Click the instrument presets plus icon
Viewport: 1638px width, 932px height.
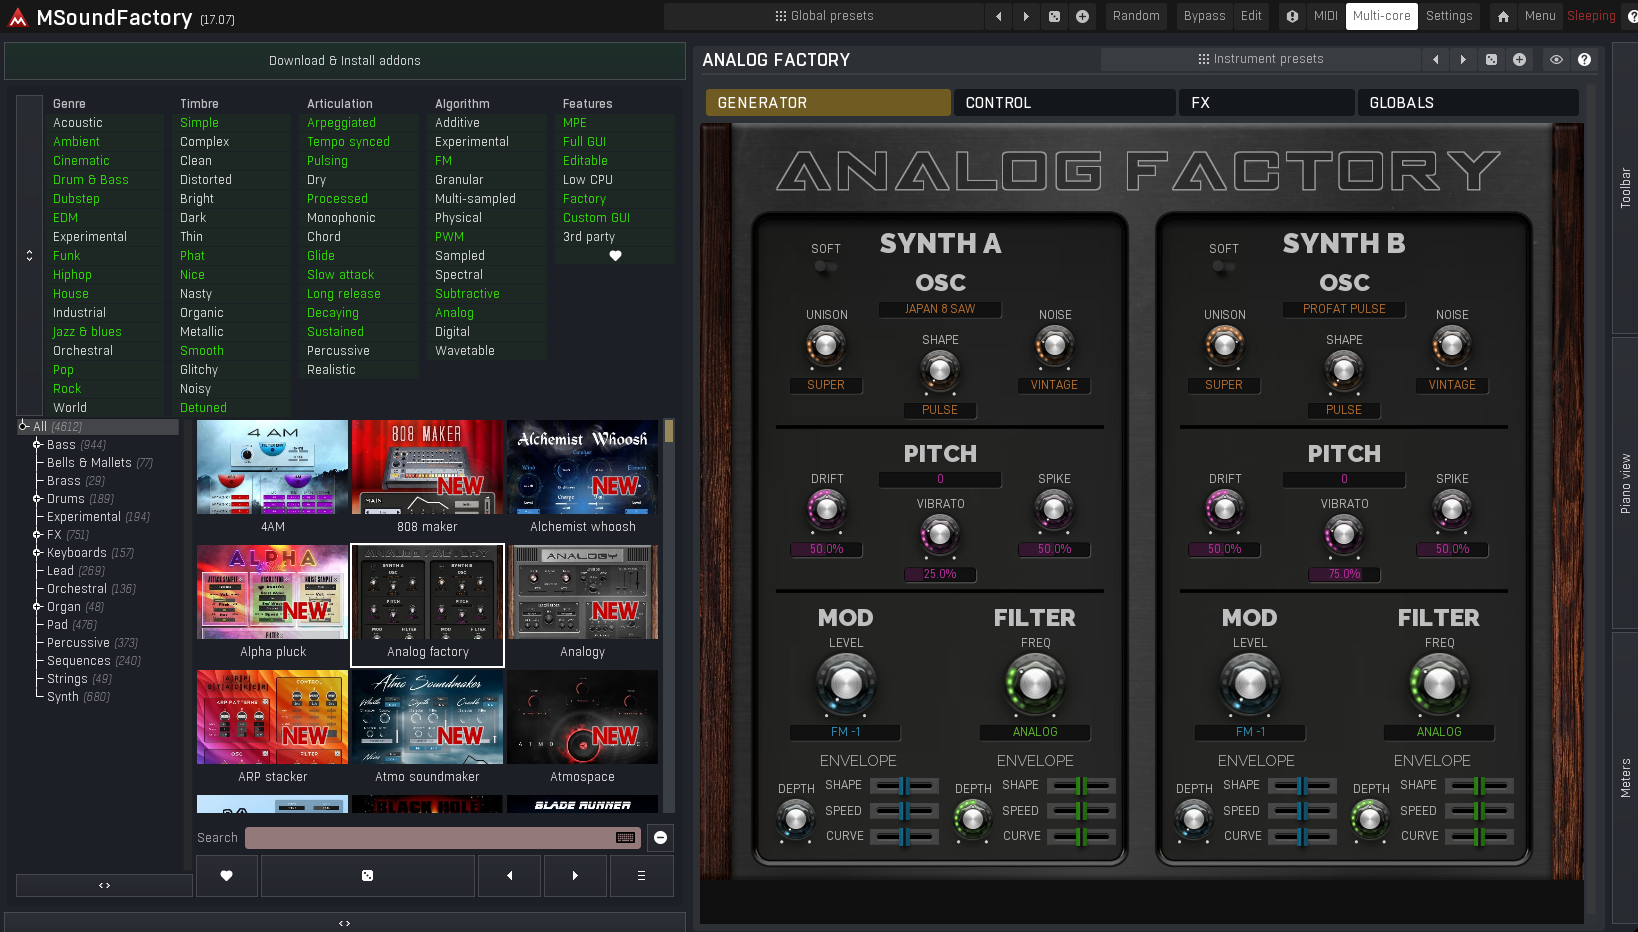[x=1519, y=60]
